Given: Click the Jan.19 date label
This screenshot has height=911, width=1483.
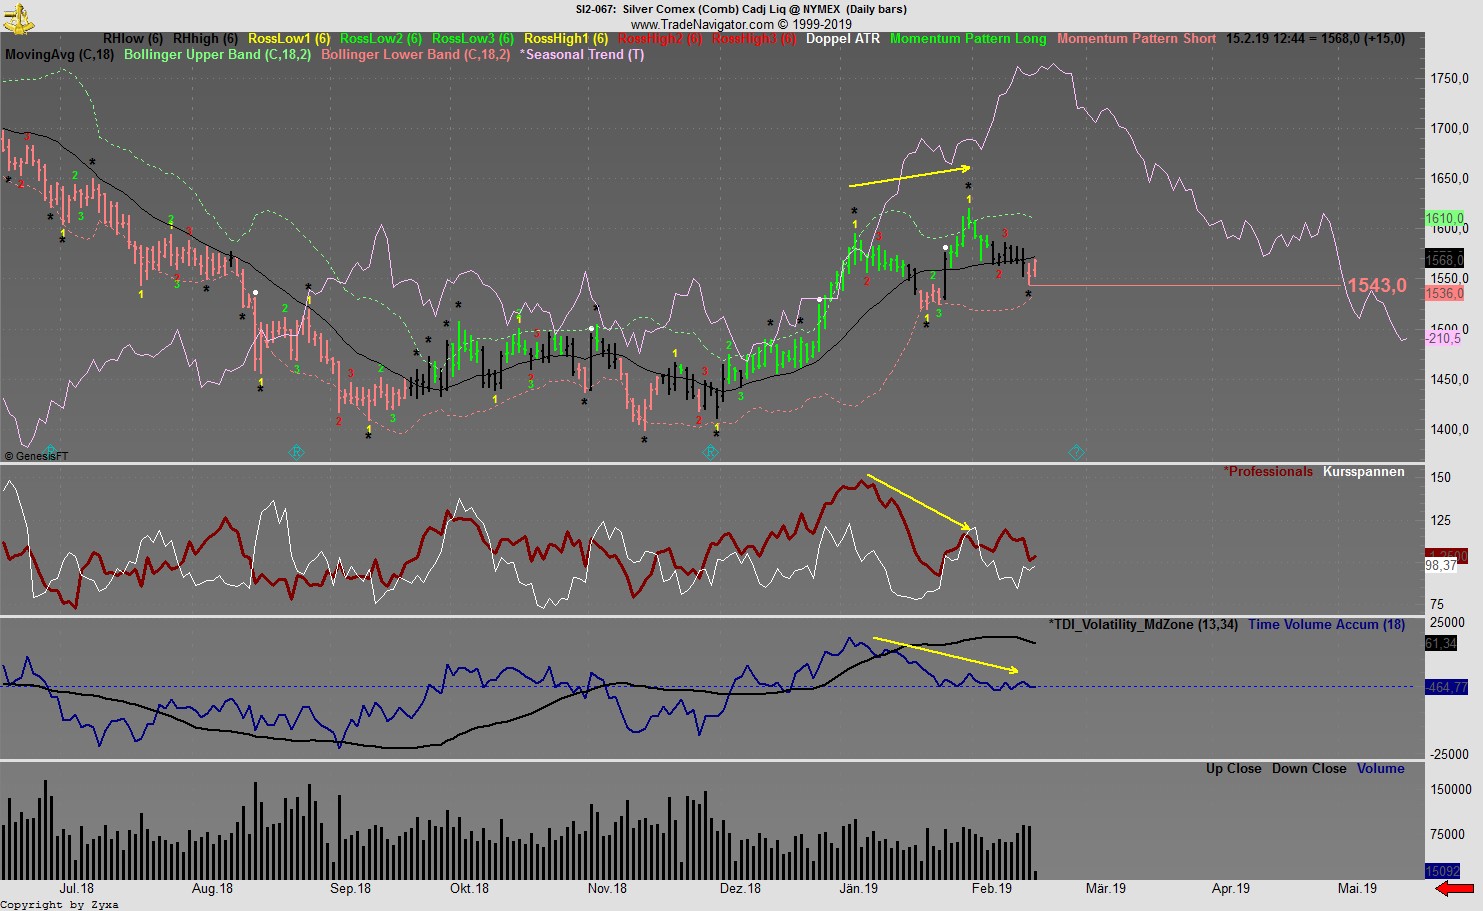Looking at the screenshot, I should pyautogui.click(x=858, y=889).
